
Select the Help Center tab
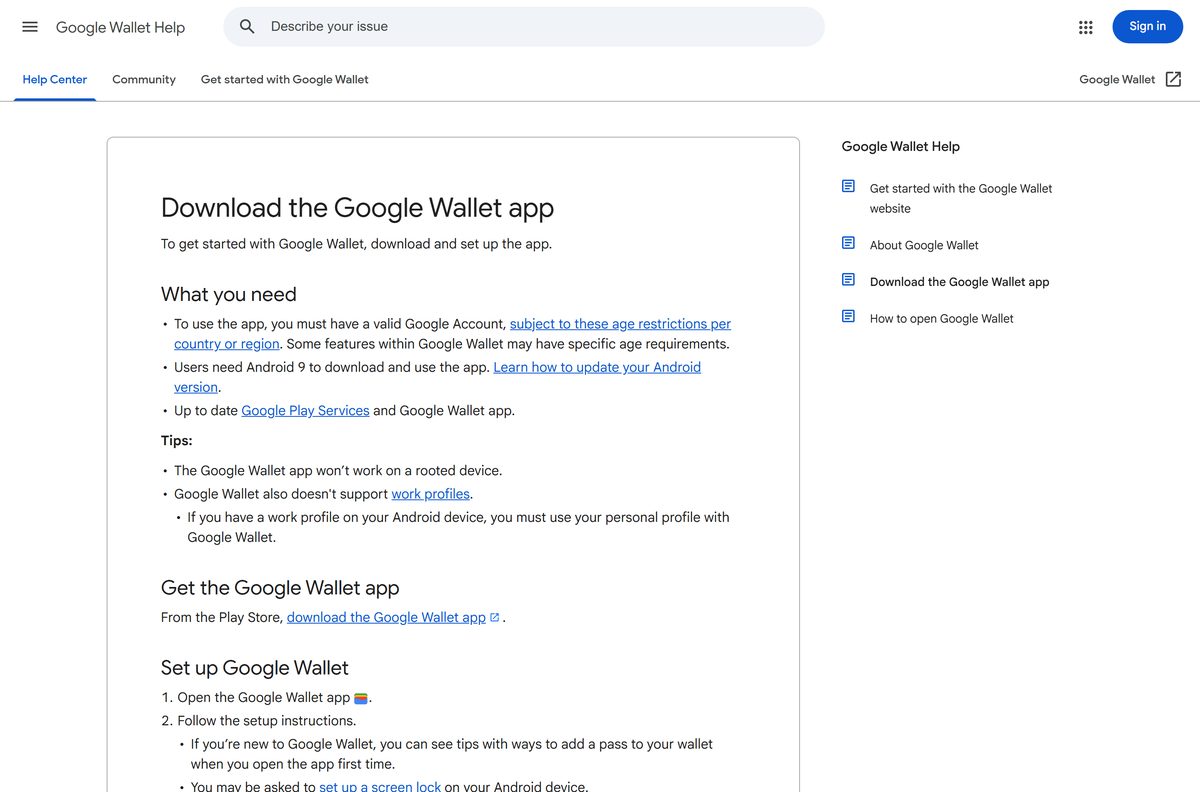[55, 80]
